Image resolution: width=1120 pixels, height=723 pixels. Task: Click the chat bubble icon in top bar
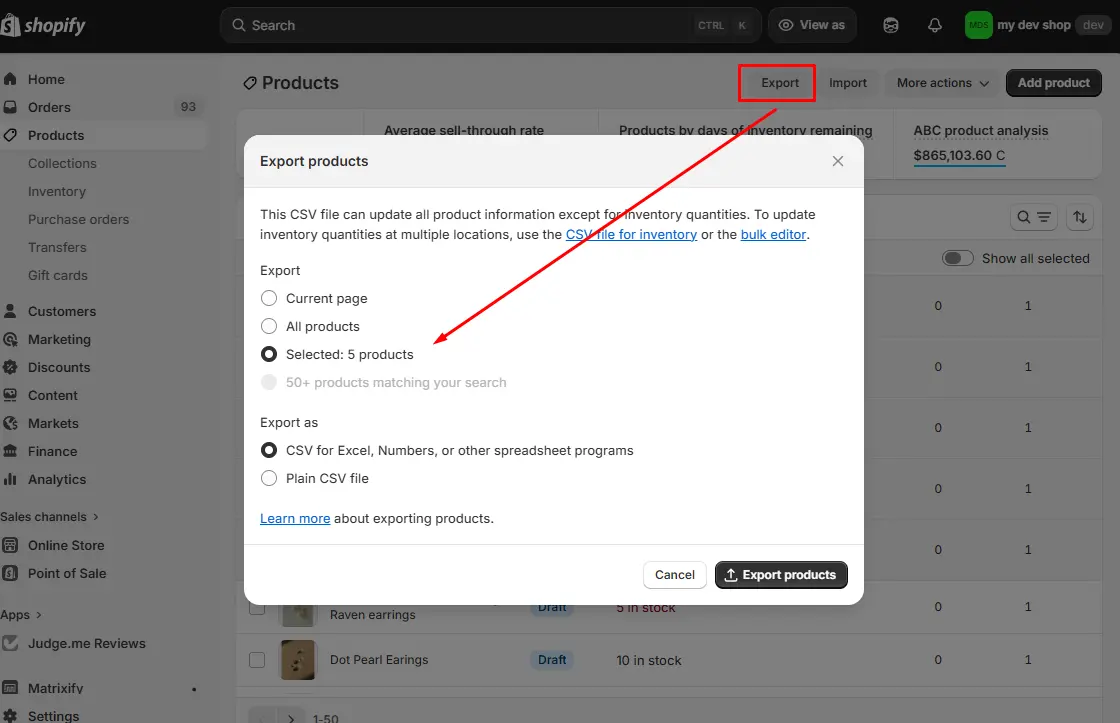pos(890,24)
